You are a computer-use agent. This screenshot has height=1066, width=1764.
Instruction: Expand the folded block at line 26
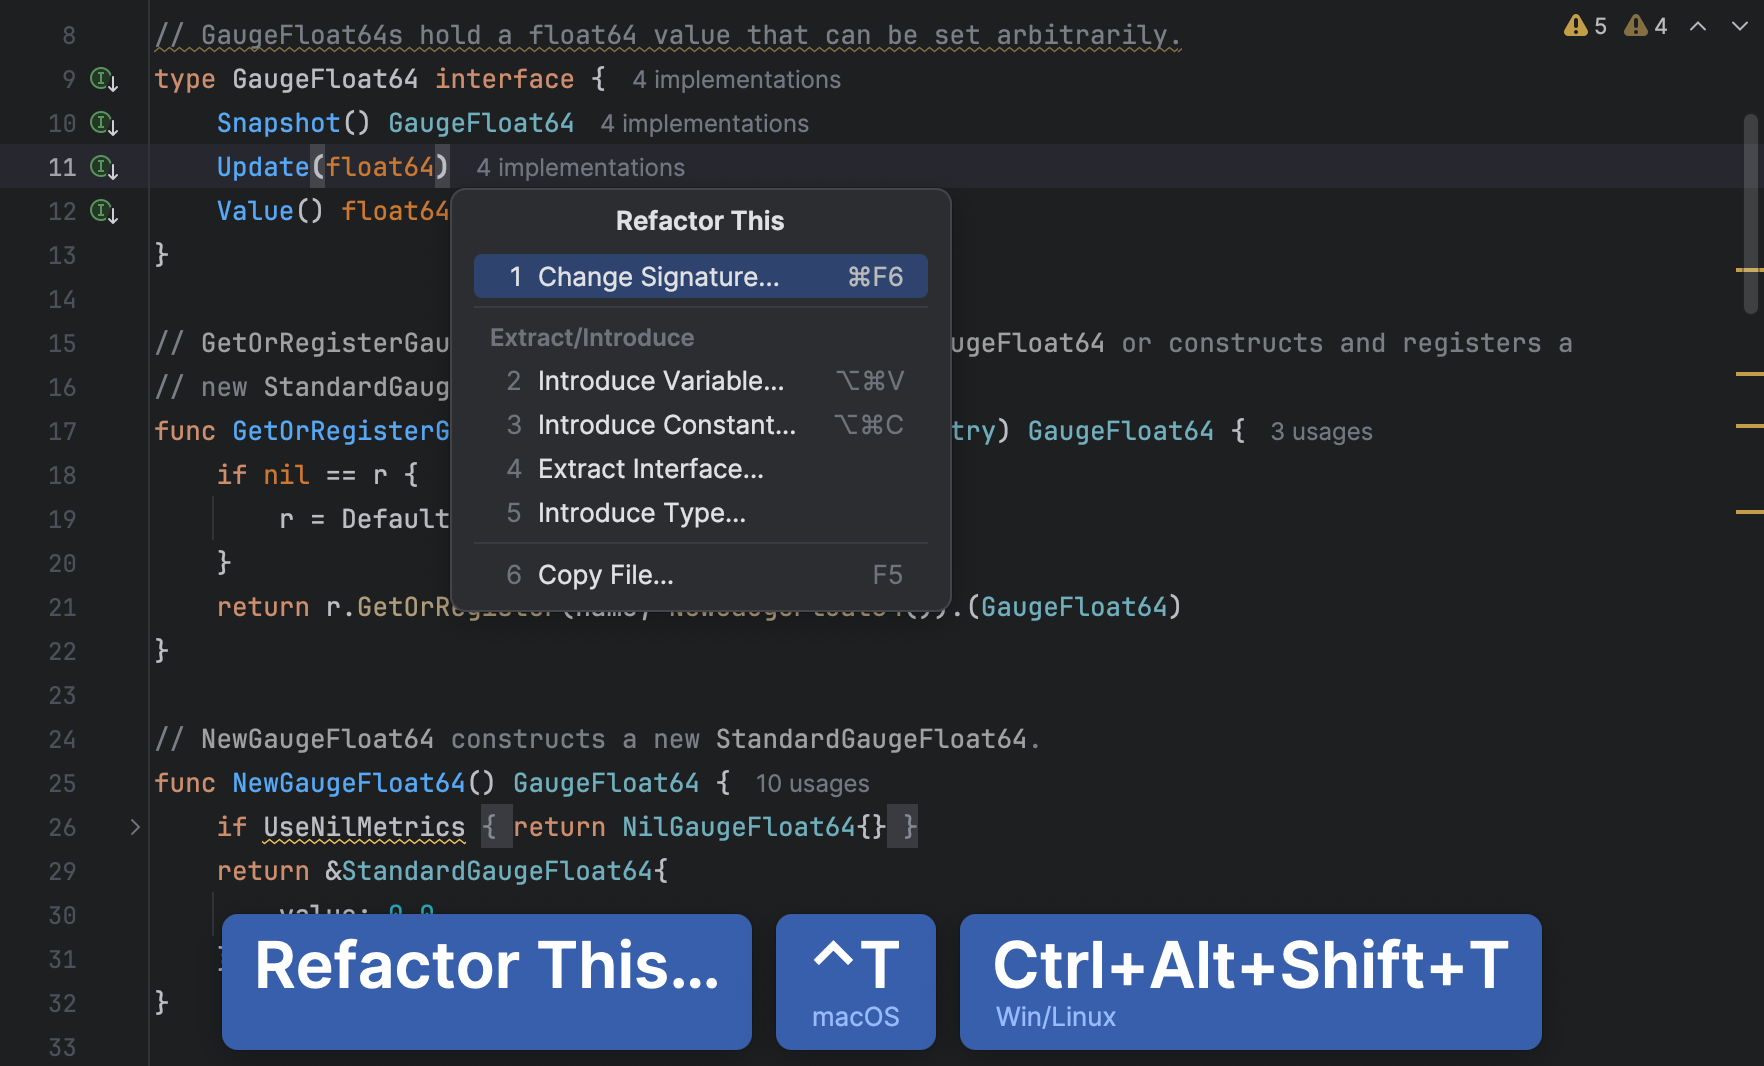135,827
